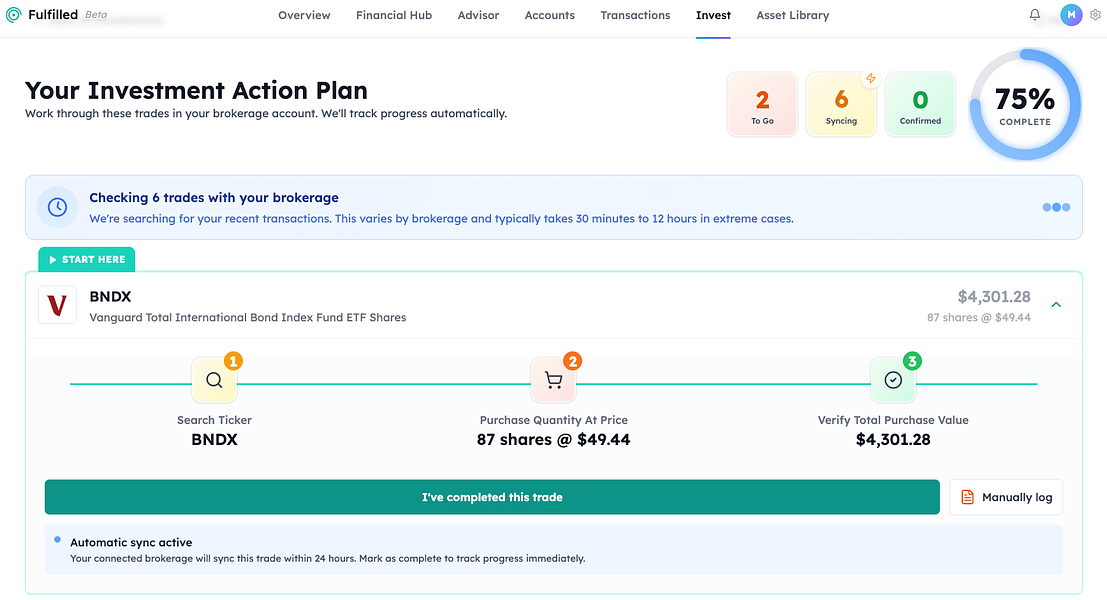The width and height of the screenshot is (1107, 600).
Task: Click the Syncing count card
Action: (x=841, y=104)
